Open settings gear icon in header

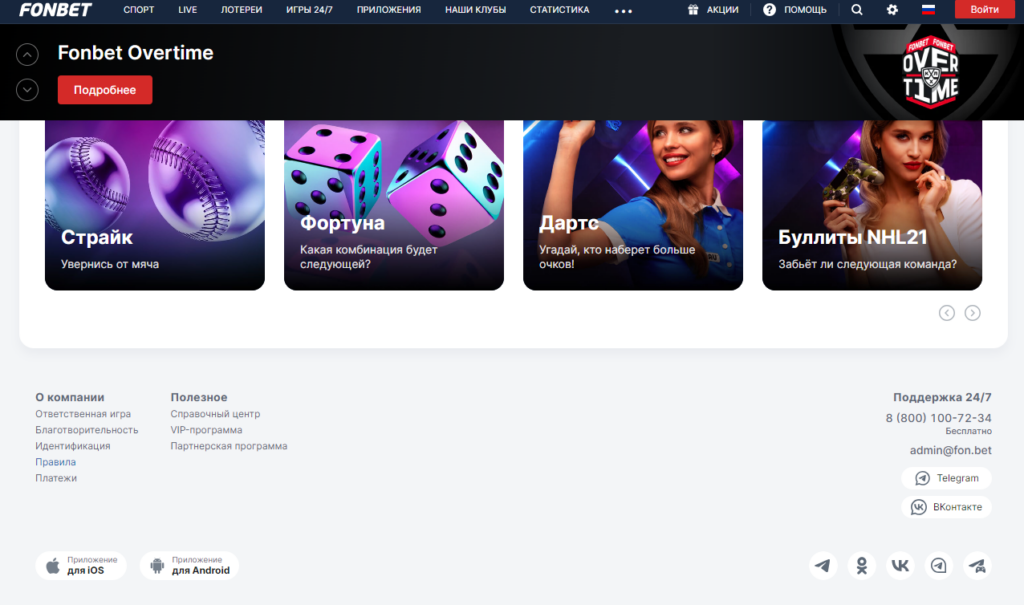[892, 10]
